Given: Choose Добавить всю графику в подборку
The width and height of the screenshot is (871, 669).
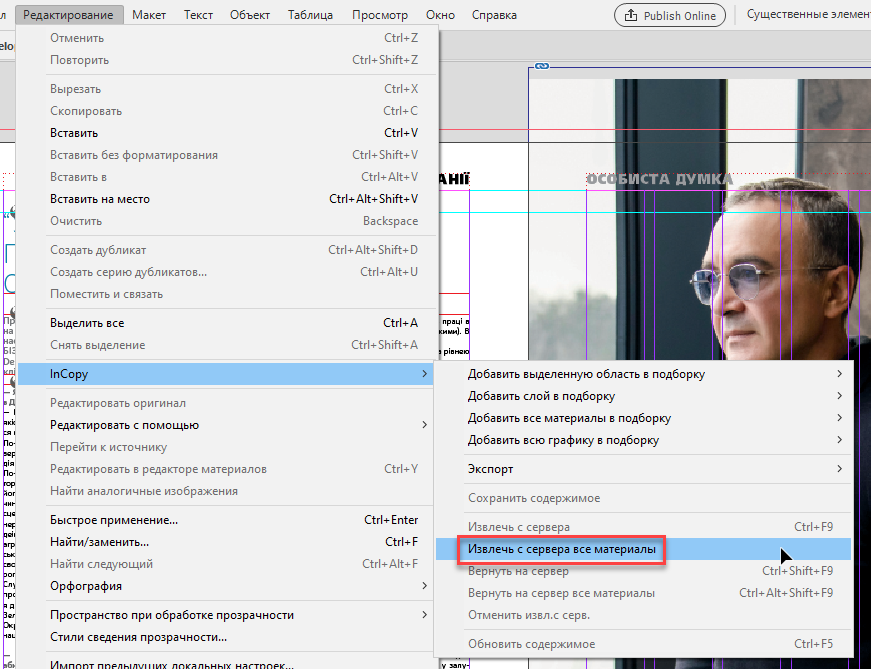Looking at the screenshot, I should point(643,440).
